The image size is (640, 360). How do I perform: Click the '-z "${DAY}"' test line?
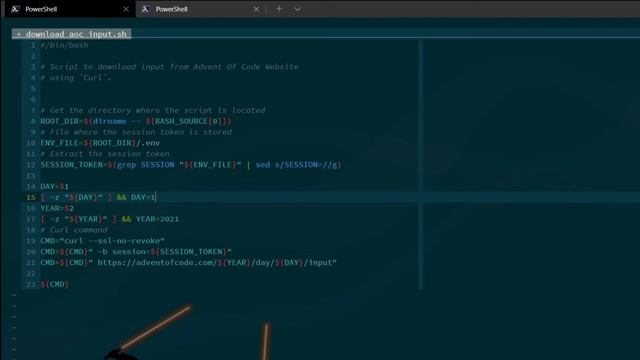(x=98, y=198)
